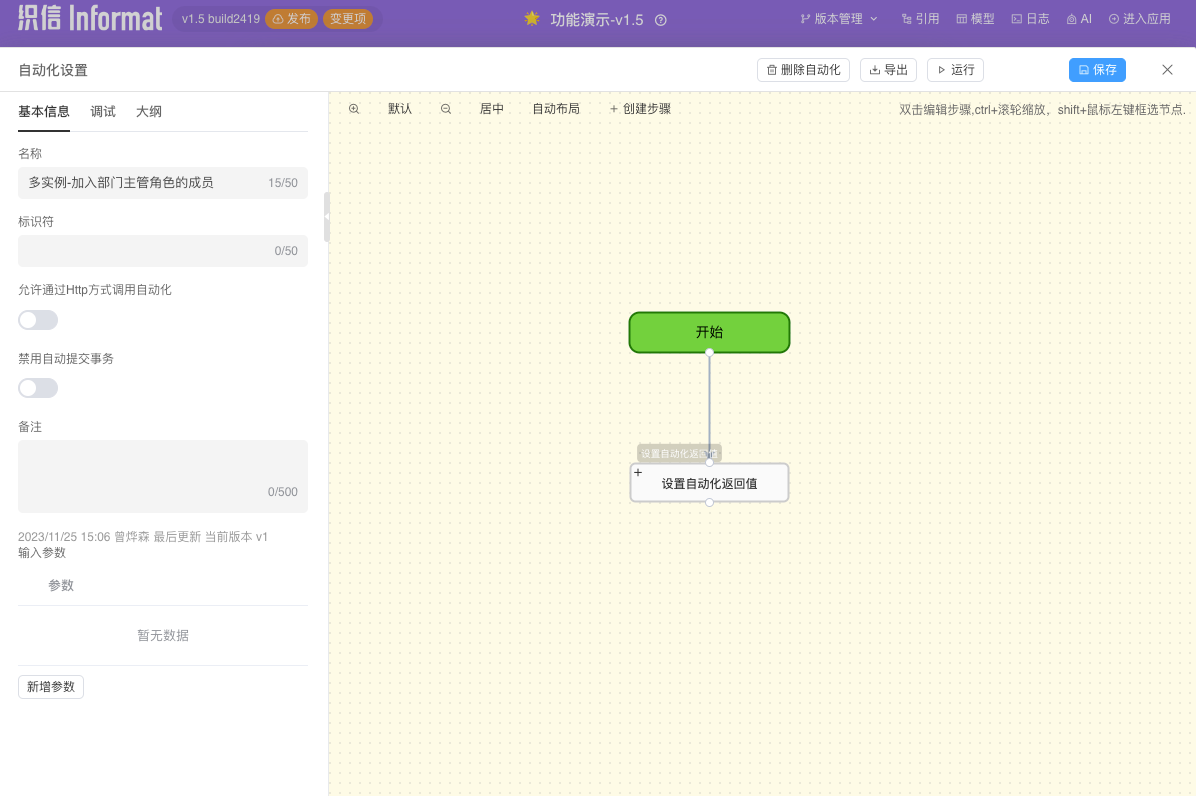
Task: Click the zoom in magnifier icon
Action: pos(354,109)
